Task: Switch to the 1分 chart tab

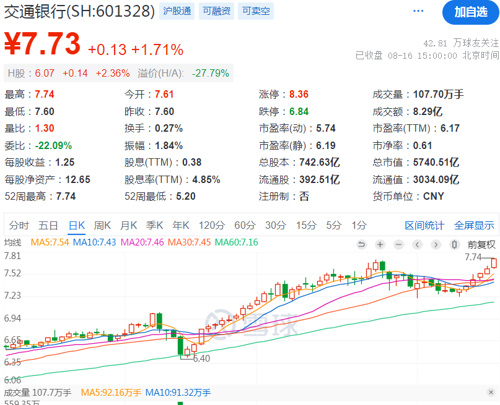Action: pyautogui.click(x=359, y=226)
